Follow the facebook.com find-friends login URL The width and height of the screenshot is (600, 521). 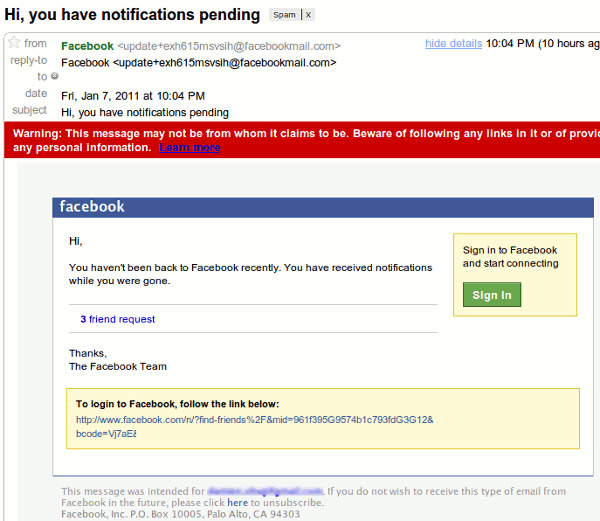point(254,419)
